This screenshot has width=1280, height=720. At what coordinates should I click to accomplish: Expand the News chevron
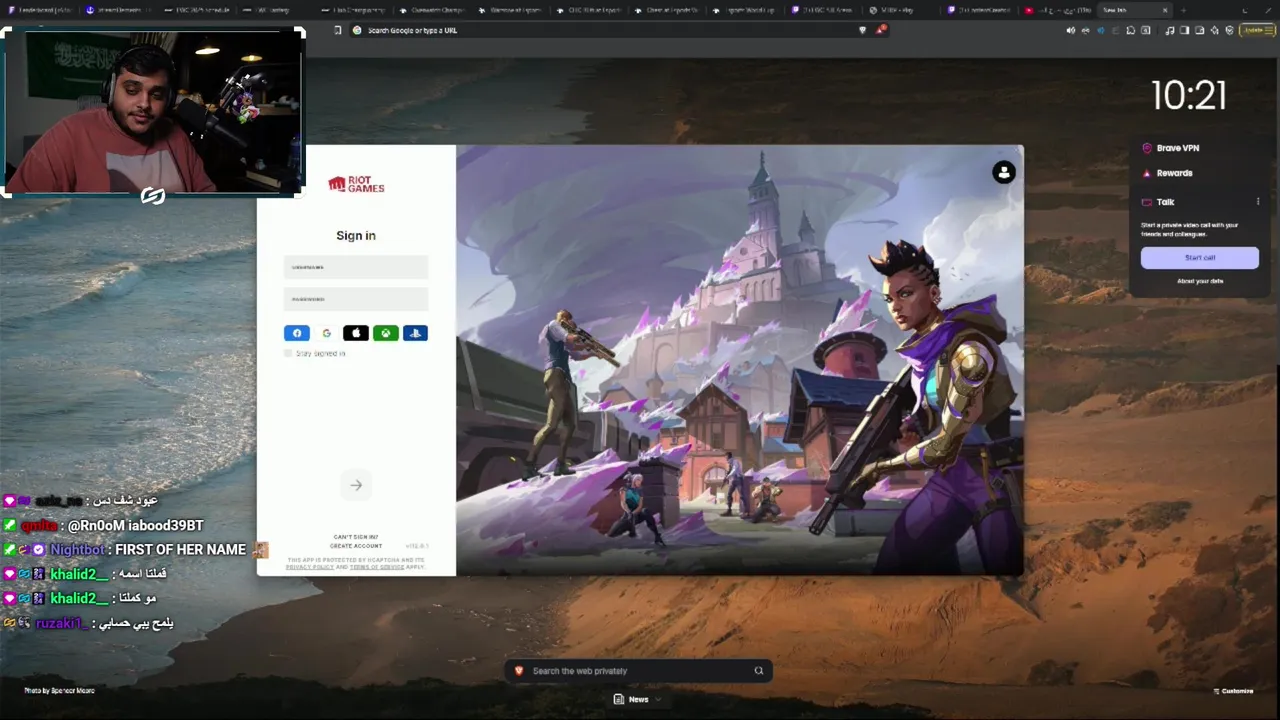coord(658,699)
